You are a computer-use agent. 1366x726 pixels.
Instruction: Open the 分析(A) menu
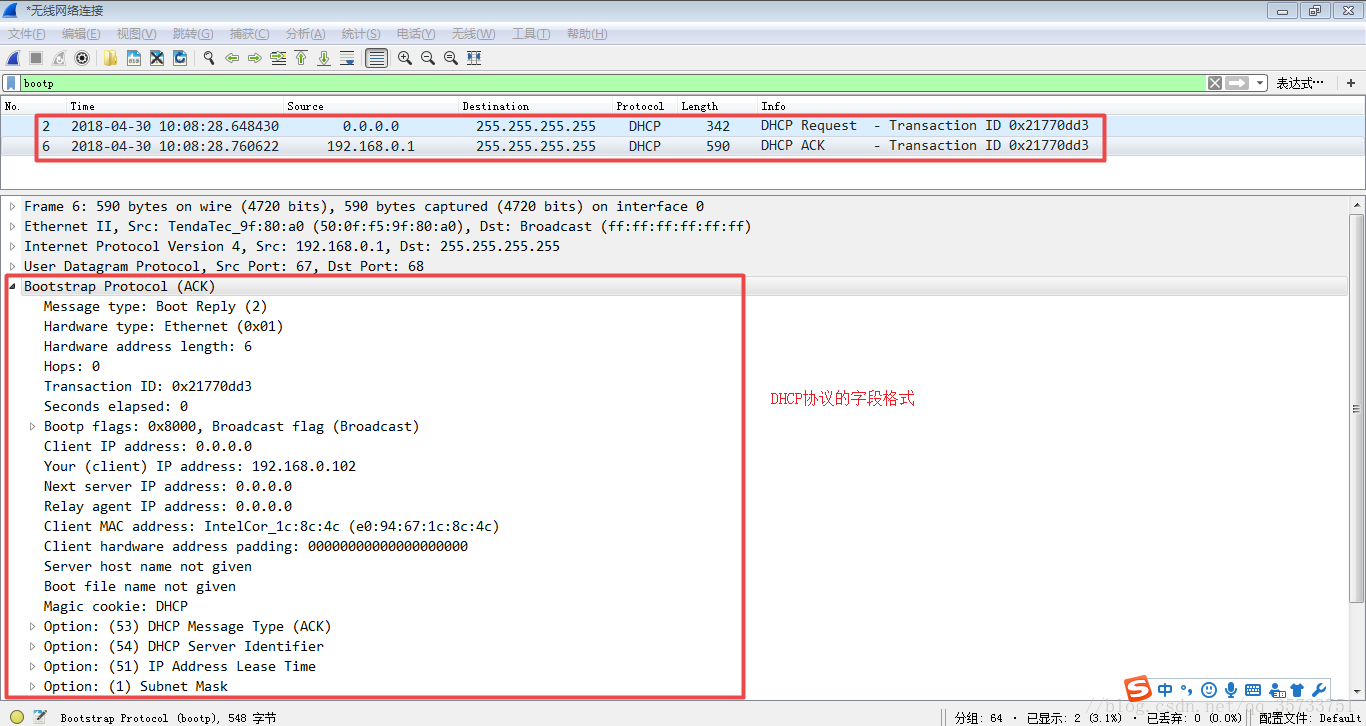point(305,34)
